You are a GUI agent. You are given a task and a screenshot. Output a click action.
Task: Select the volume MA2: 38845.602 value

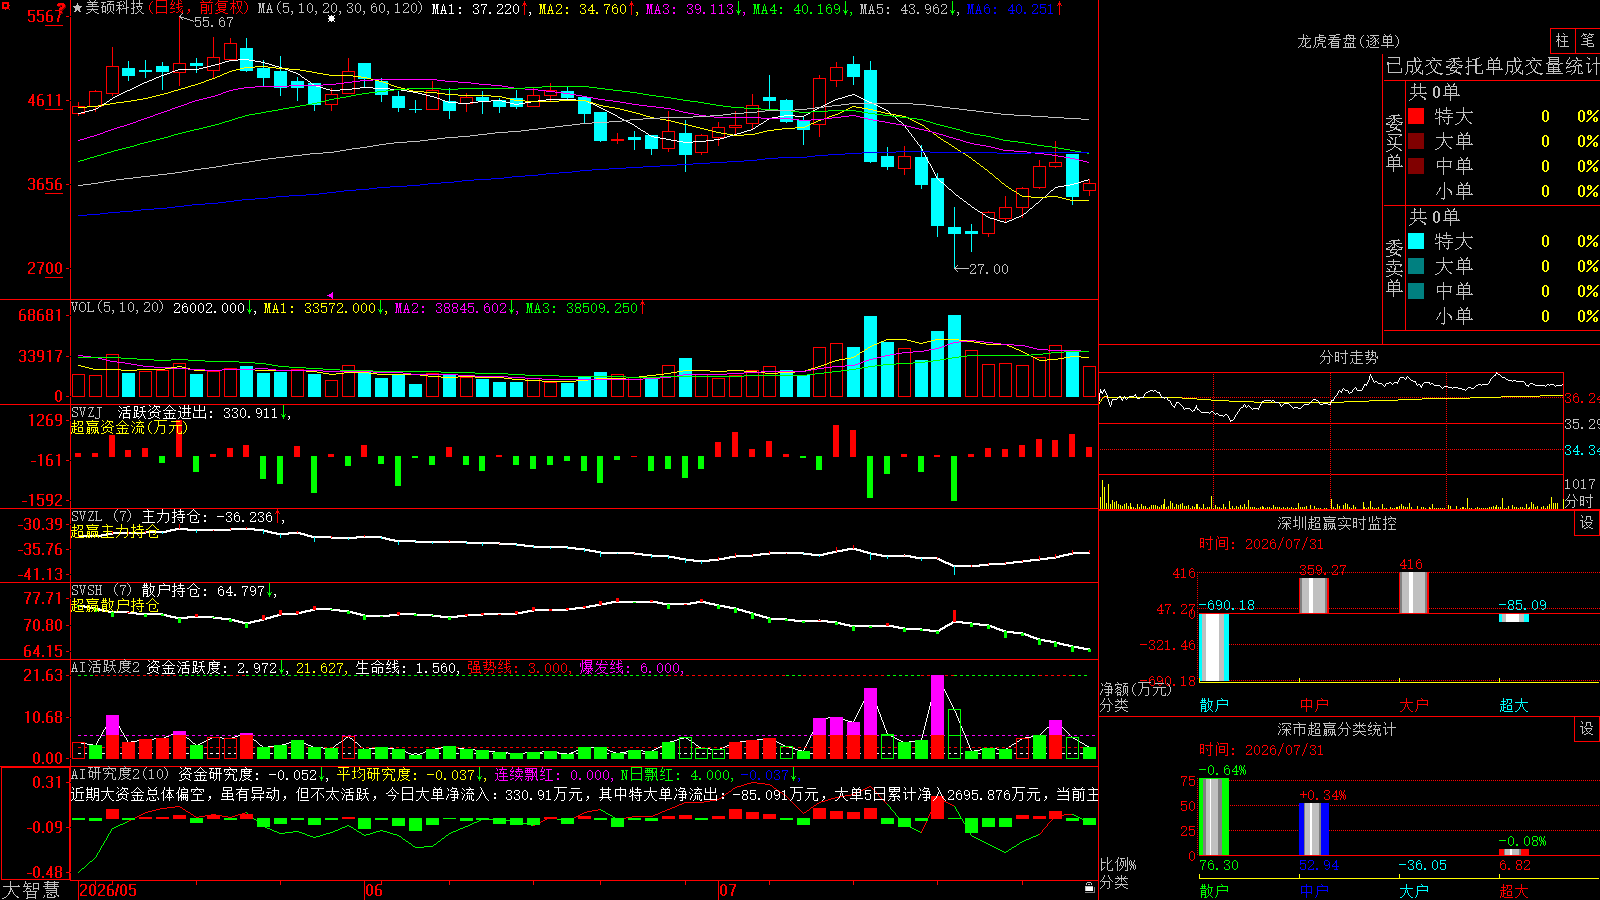click(451, 309)
